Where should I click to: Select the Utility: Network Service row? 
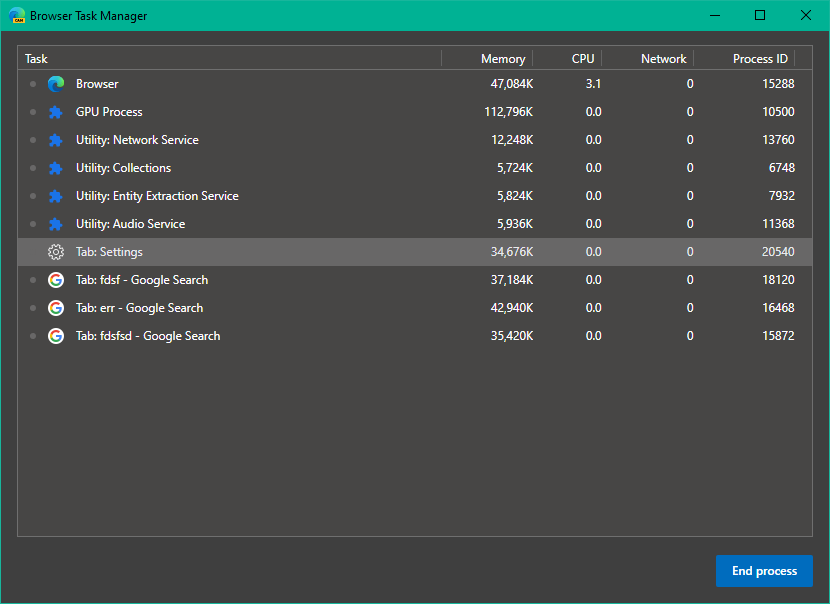click(415, 140)
